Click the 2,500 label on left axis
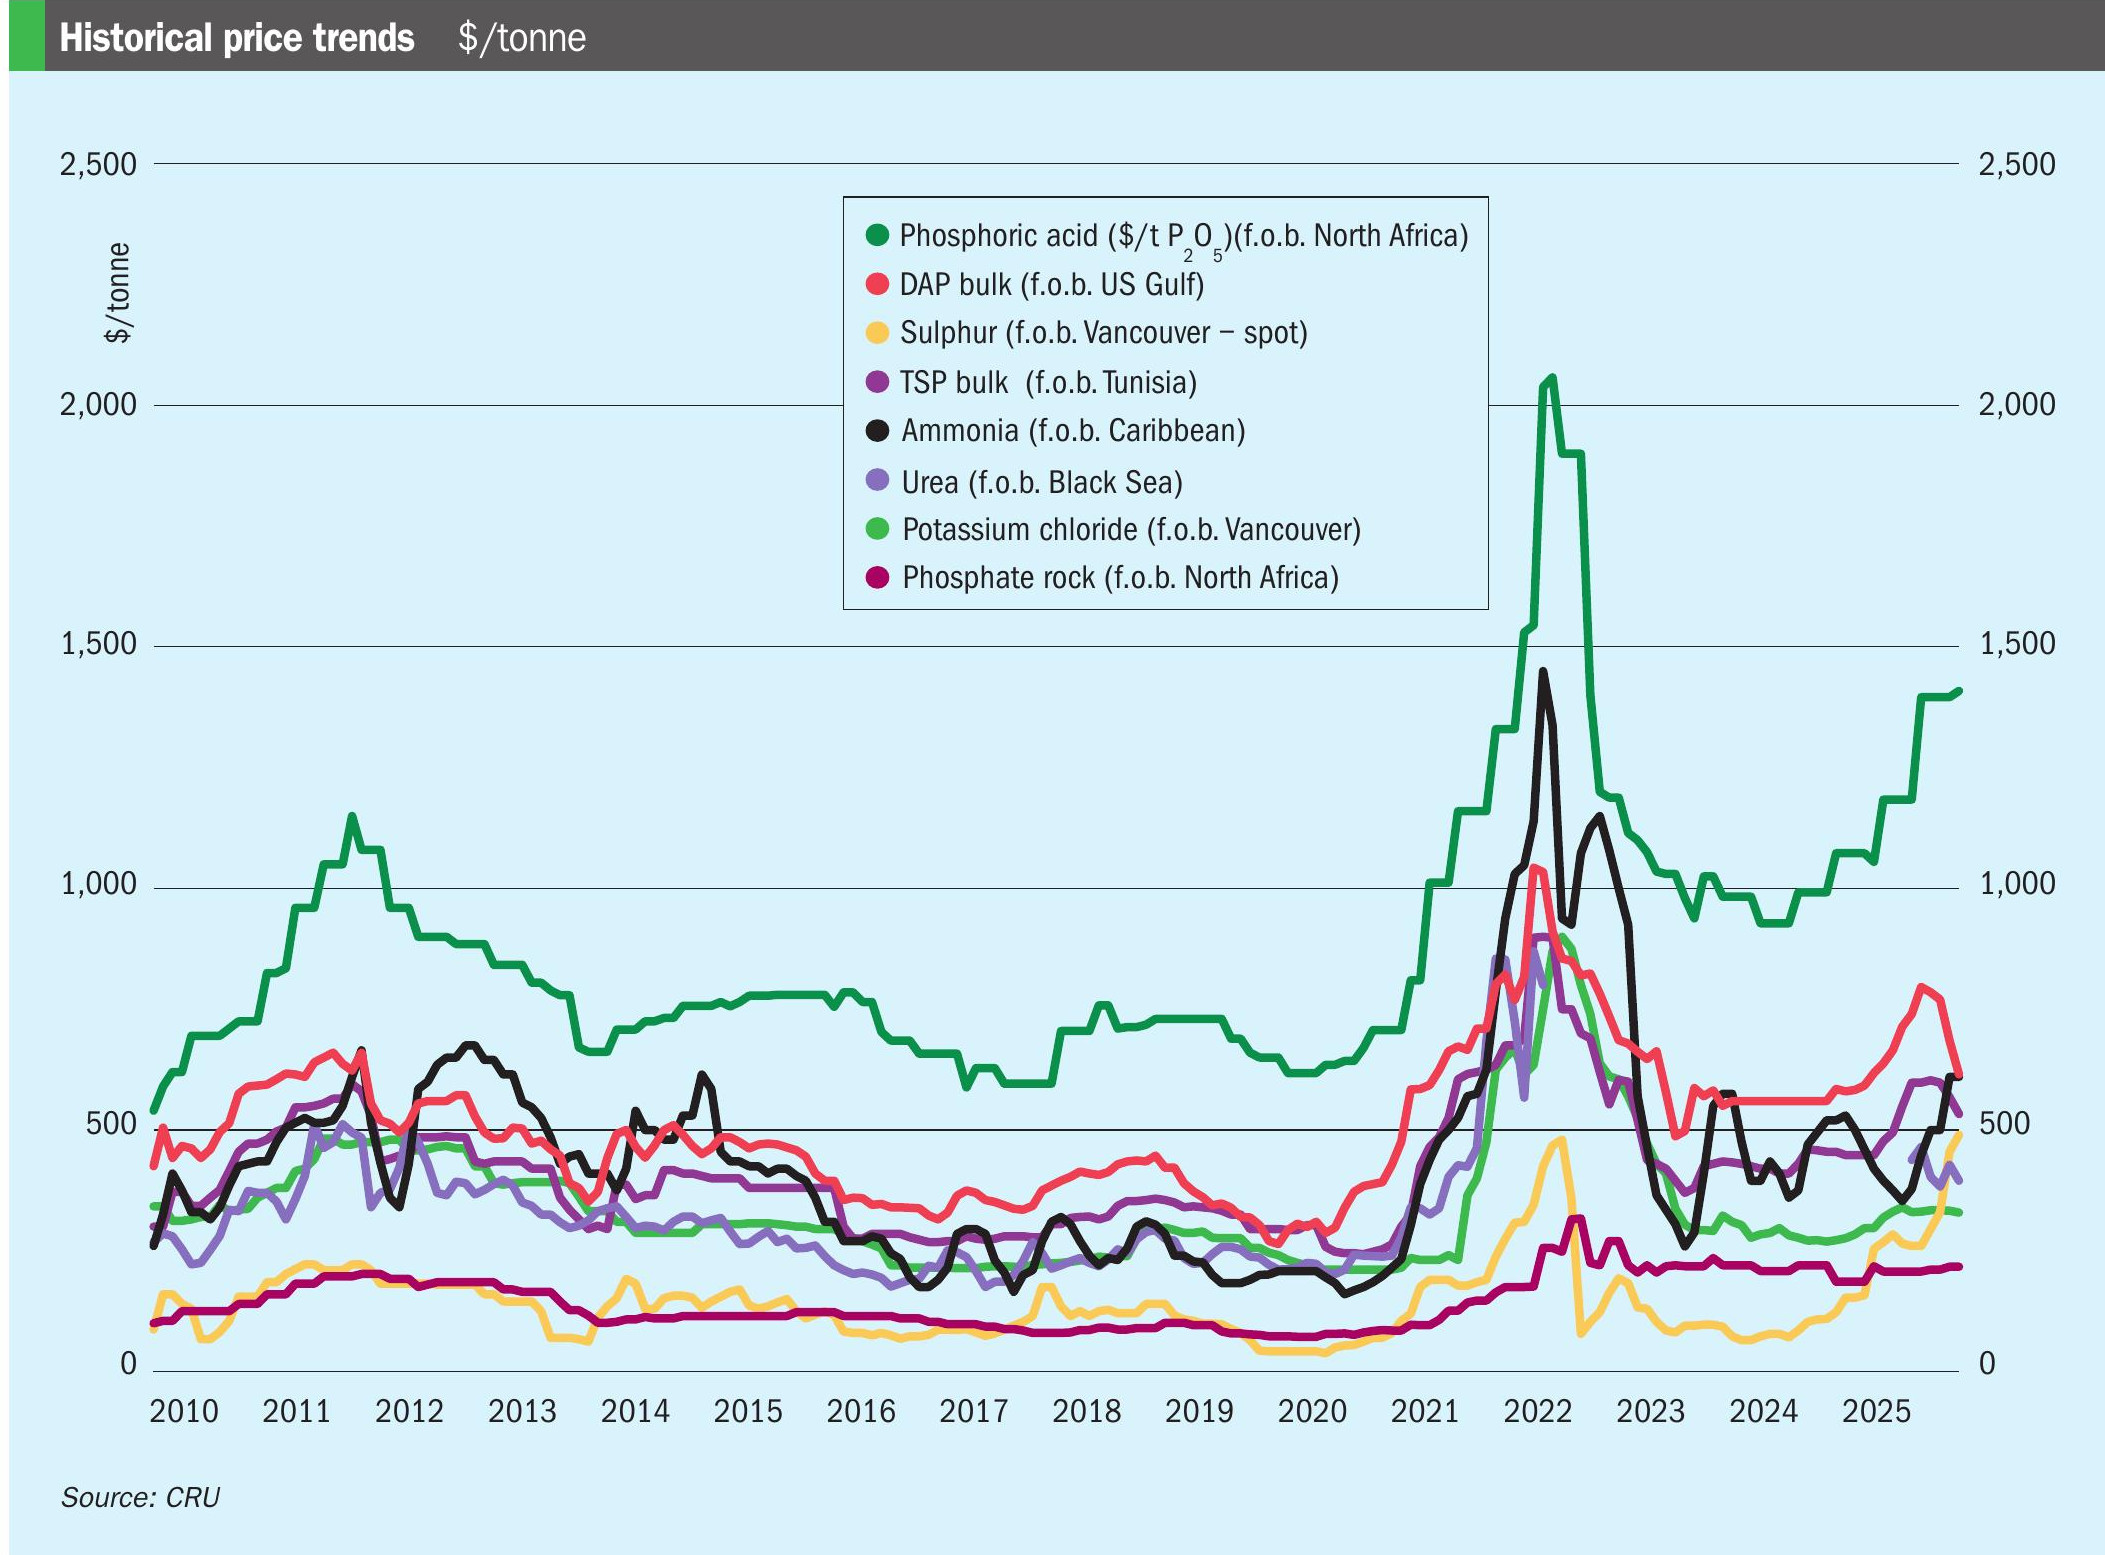Screen dimensions: 2105x1555 (x=98, y=164)
